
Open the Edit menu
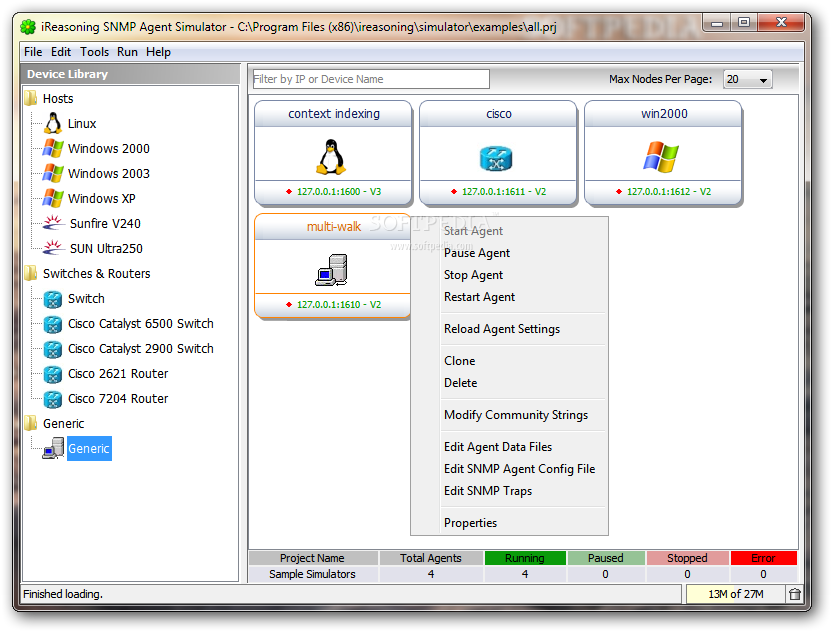[x=61, y=51]
